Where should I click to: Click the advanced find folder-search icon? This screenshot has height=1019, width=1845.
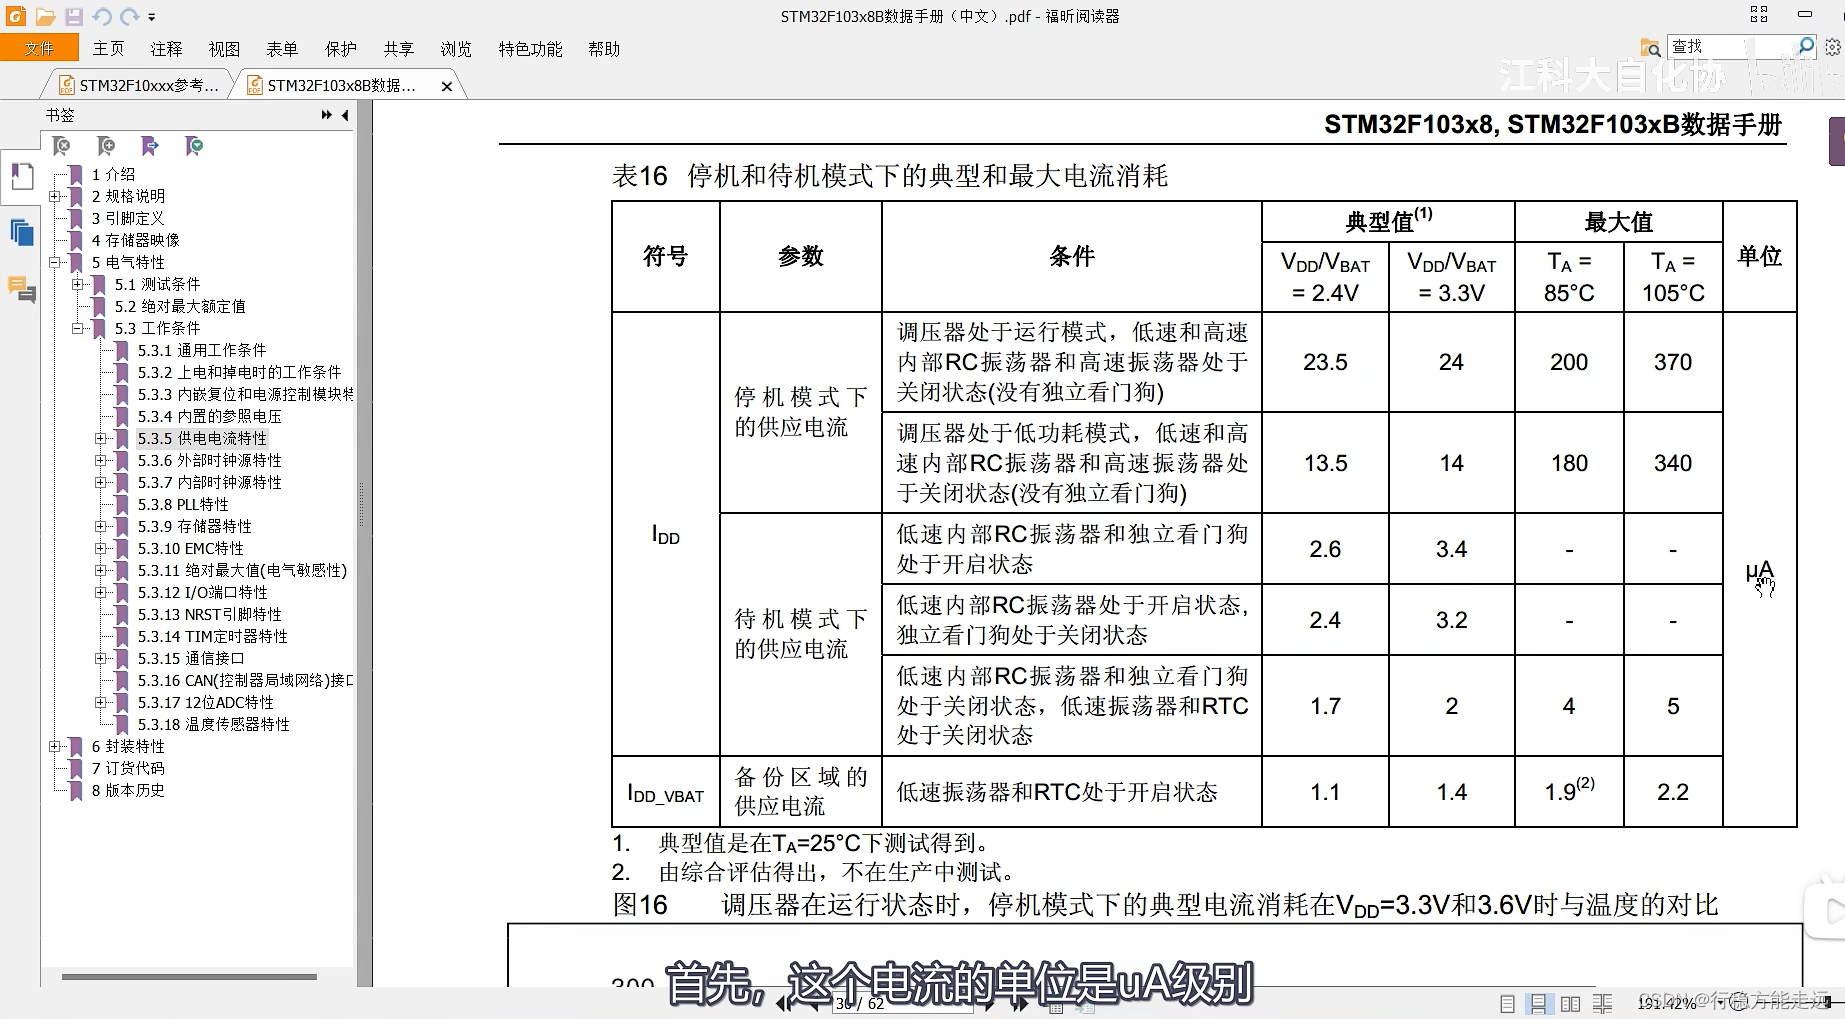click(x=1651, y=47)
